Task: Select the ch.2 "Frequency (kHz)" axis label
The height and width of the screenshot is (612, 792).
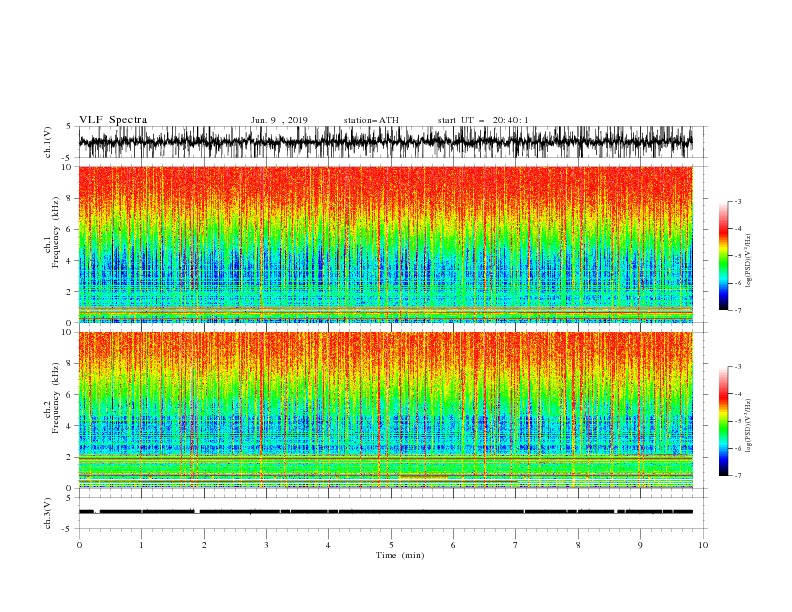Action: click(x=56, y=398)
